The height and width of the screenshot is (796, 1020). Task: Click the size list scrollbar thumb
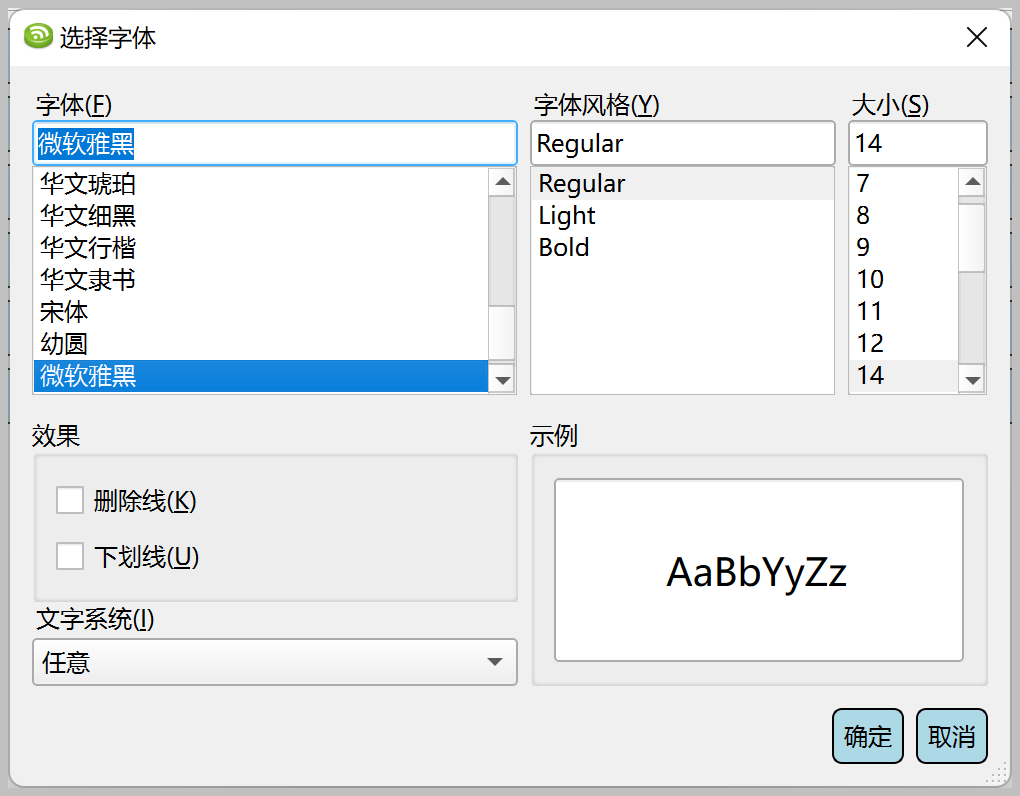(972, 236)
